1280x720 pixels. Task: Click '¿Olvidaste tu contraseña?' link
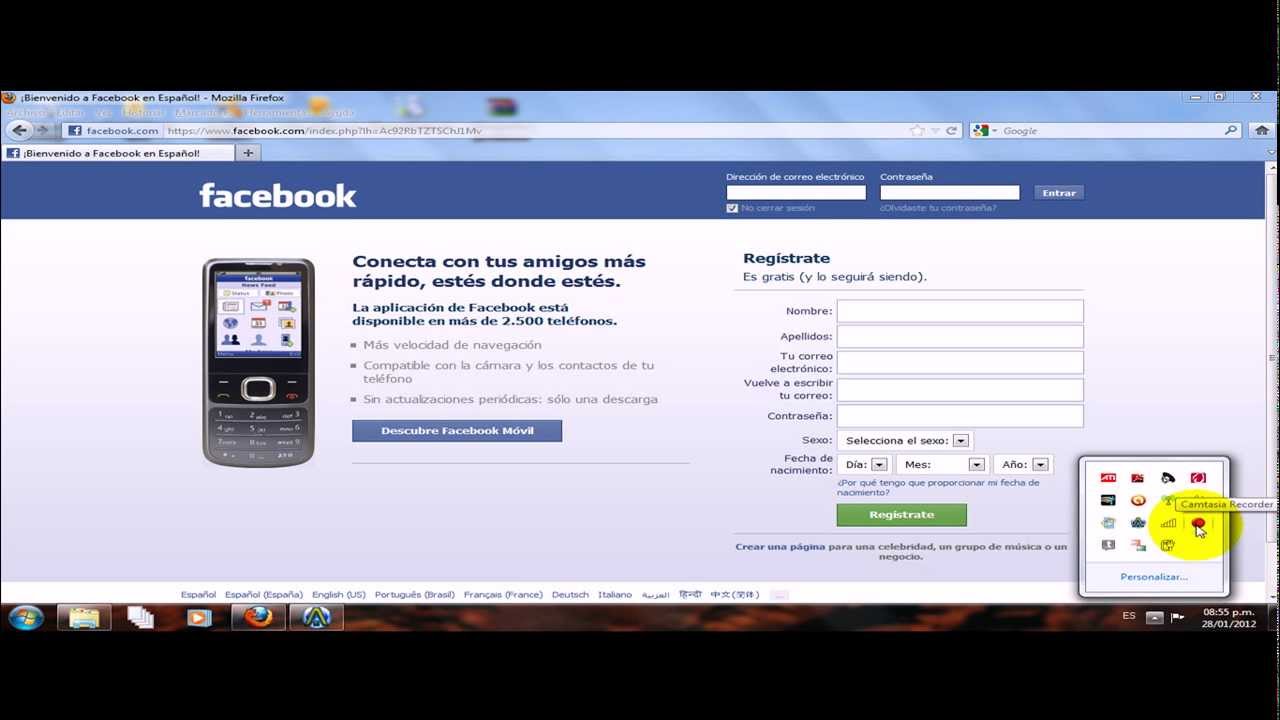(x=938, y=208)
